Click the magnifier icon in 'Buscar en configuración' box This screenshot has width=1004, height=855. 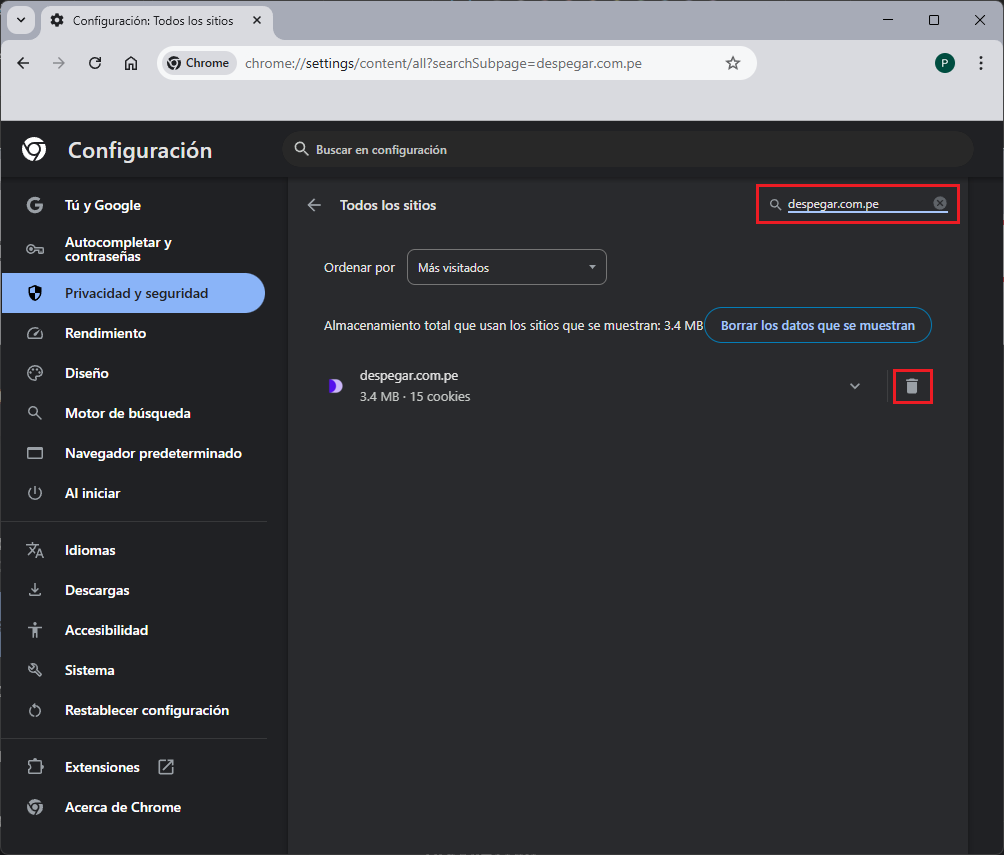point(301,149)
